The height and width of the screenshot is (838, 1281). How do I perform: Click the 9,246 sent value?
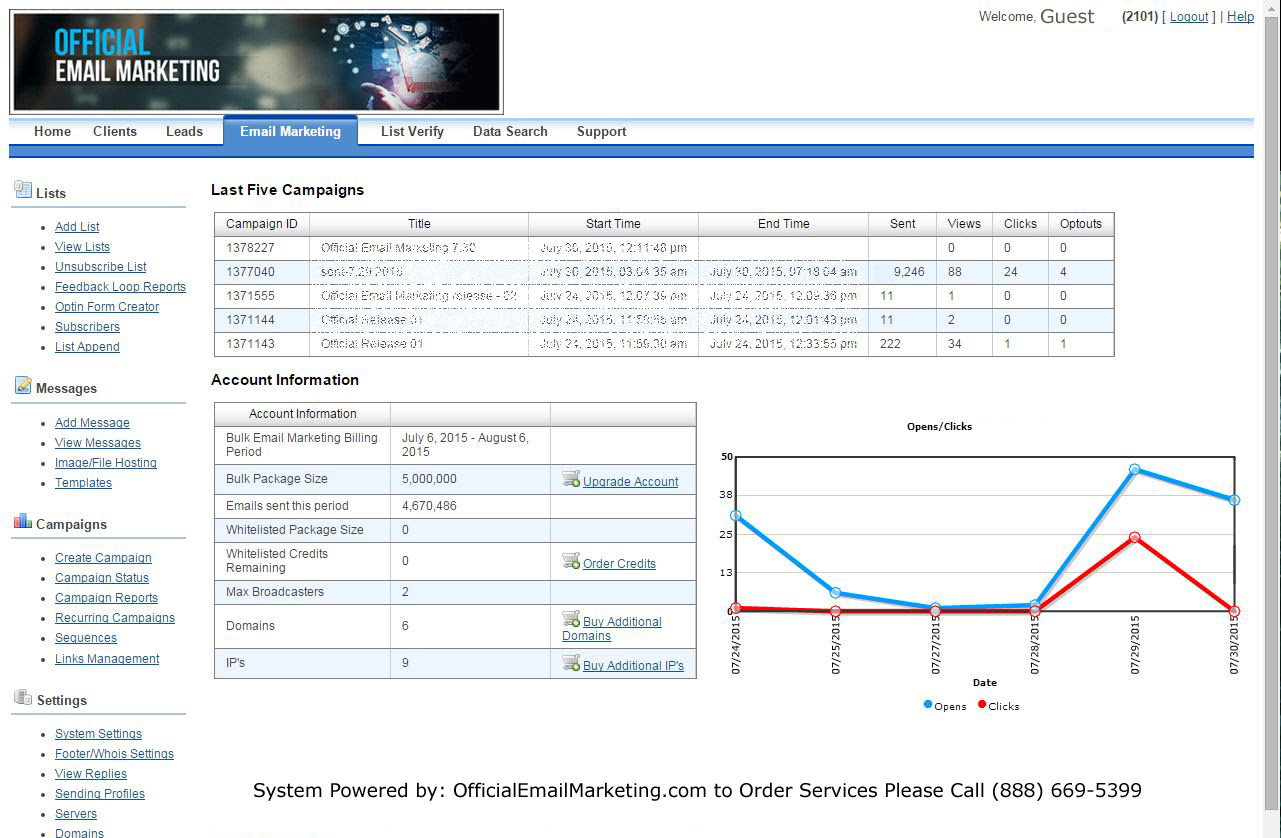click(909, 272)
